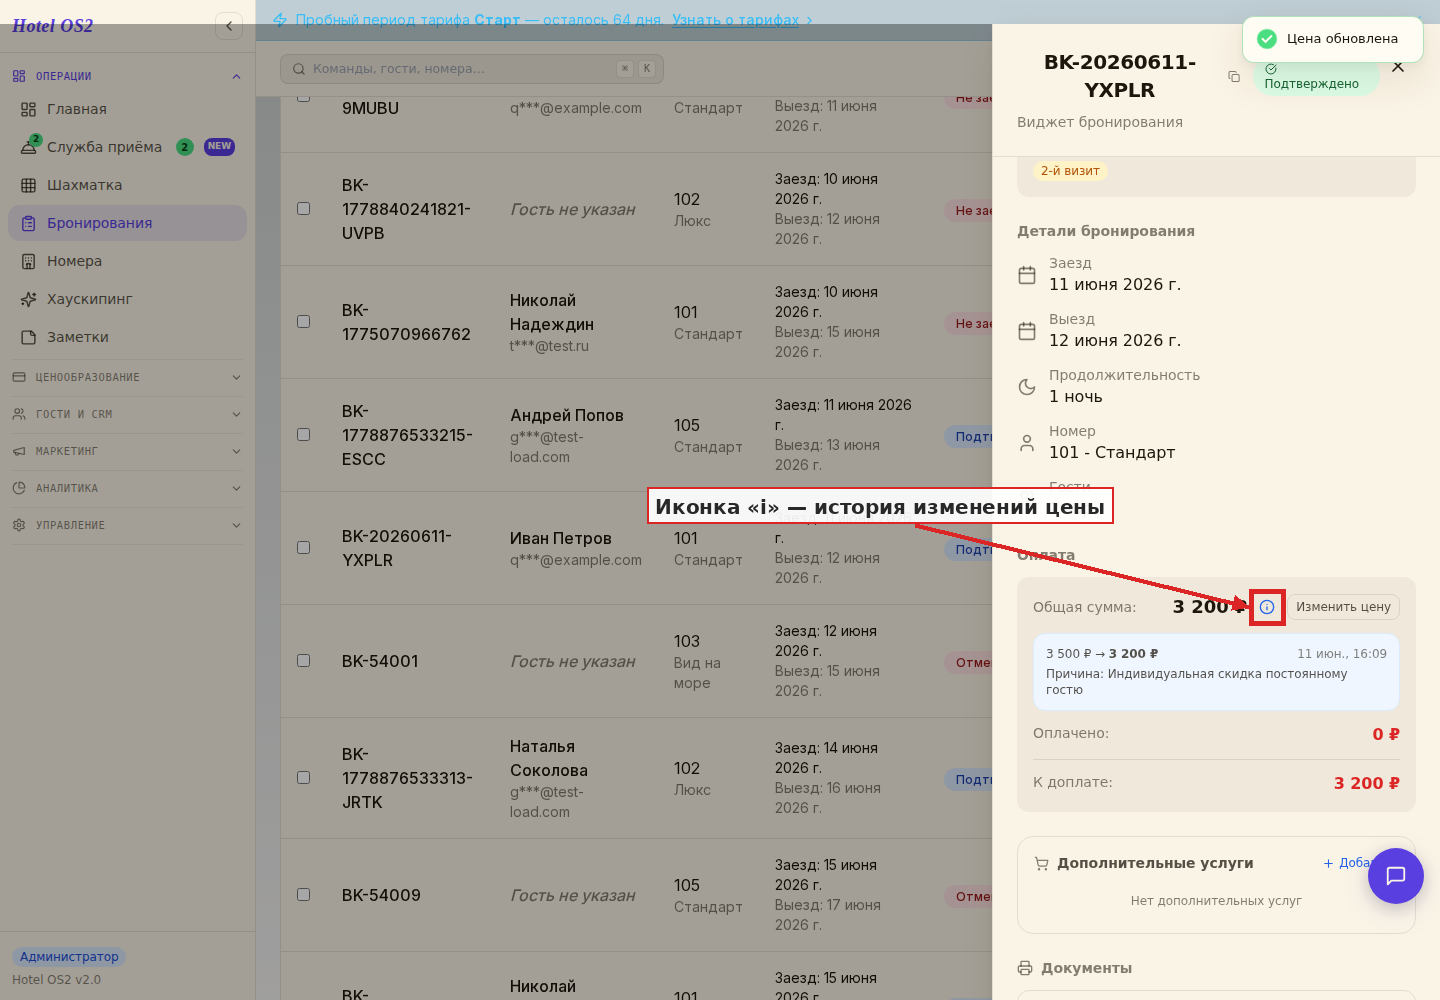The height and width of the screenshot is (1000, 1440).
Task: Click Hotel OS2 v2.0 version text
Action: click(56, 980)
